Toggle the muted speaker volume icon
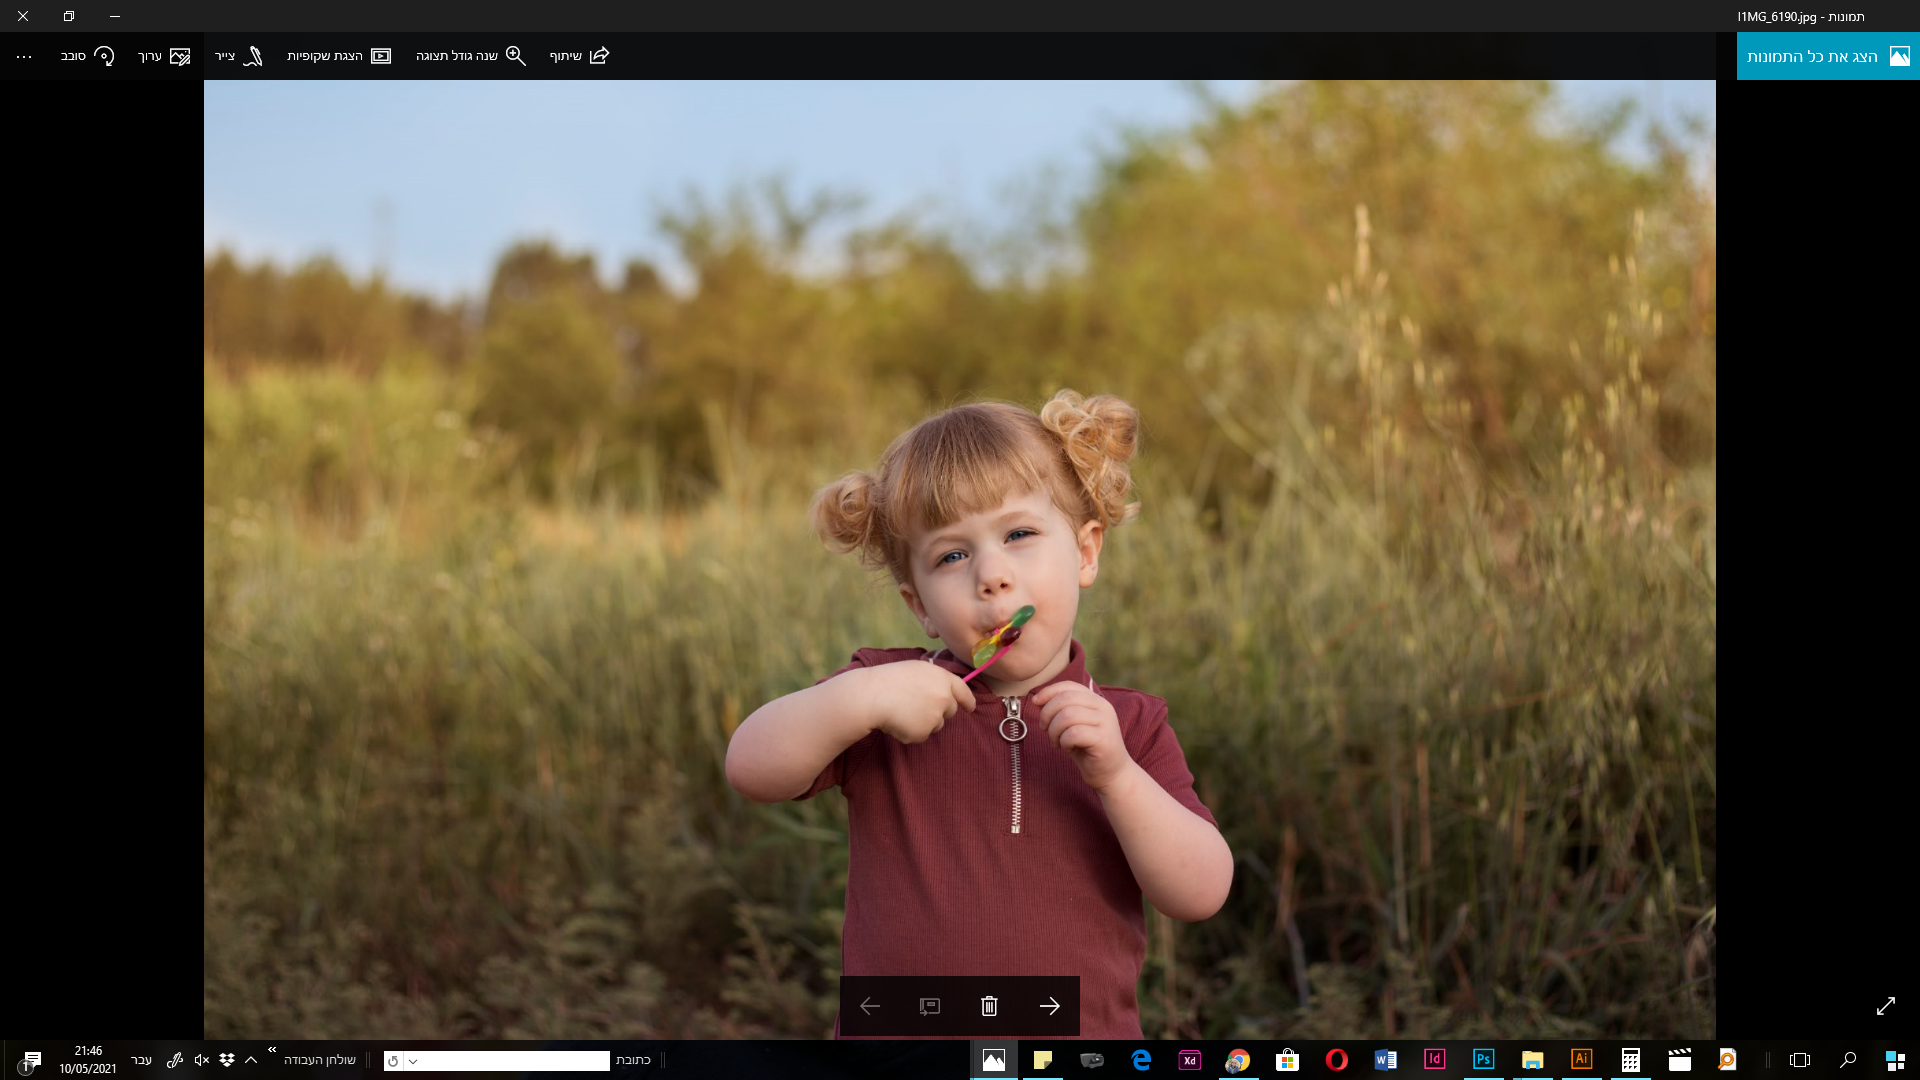Screen dimensions: 1920x1080 (201, 1060)
